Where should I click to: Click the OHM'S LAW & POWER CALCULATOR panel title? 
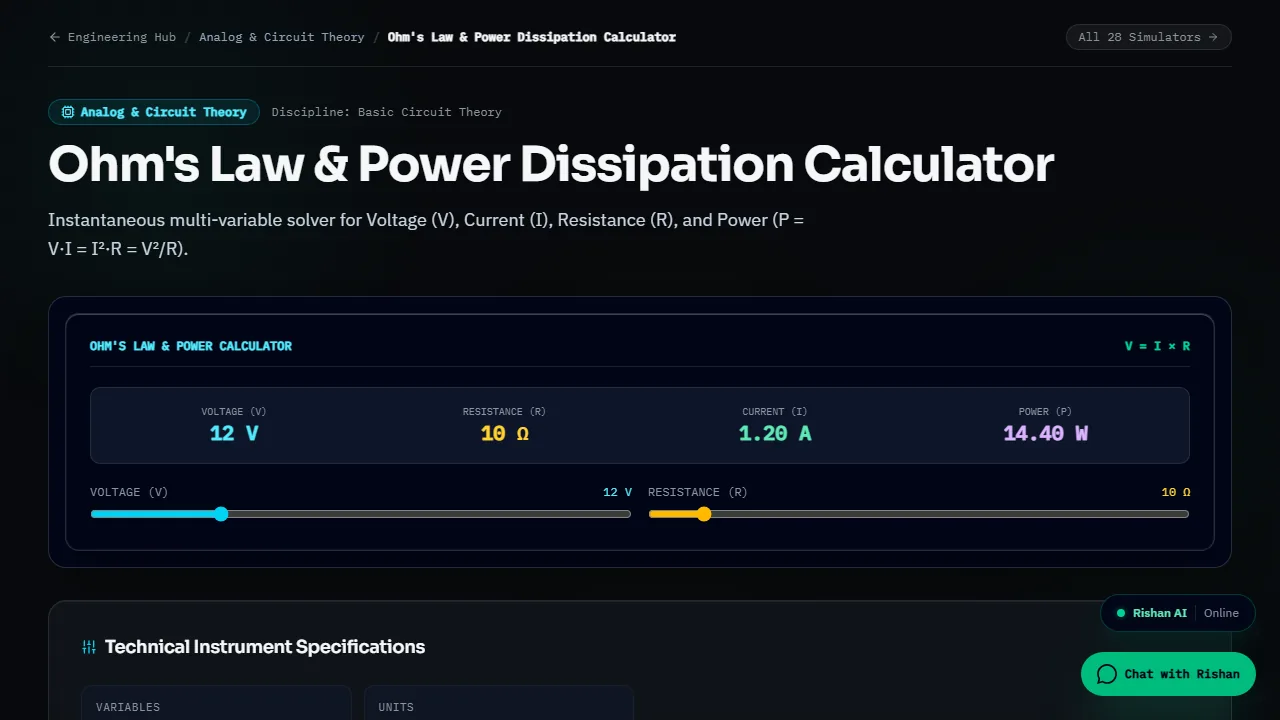coord(191,346)
